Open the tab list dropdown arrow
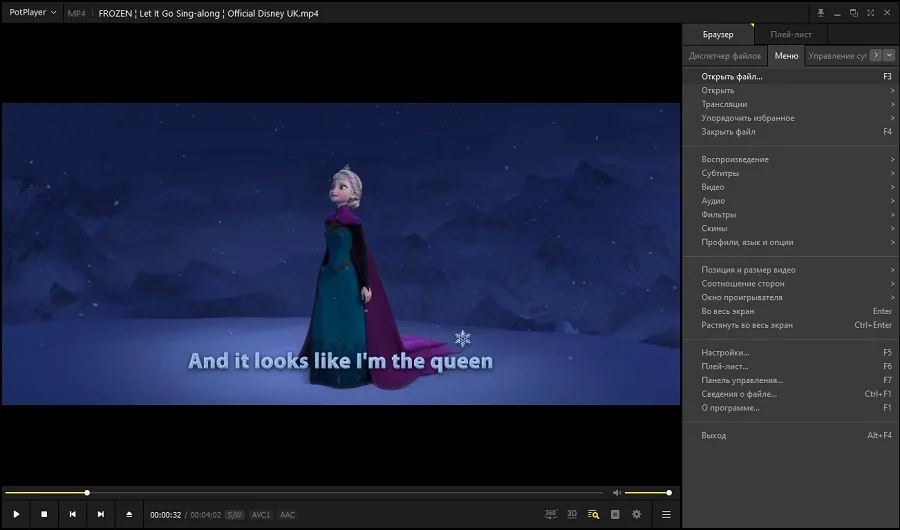 coord(889,56)
